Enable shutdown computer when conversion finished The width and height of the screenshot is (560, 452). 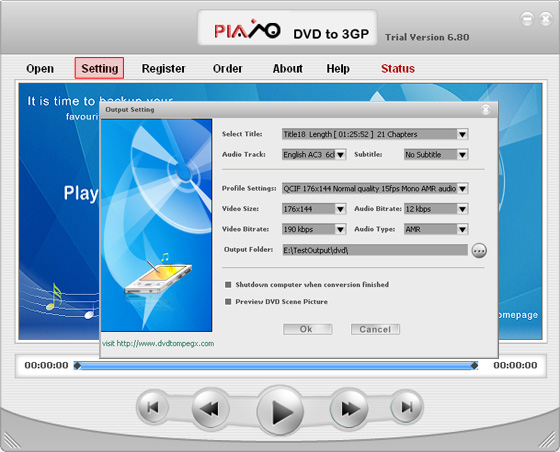pyautogui.click(x=228, y=285)
